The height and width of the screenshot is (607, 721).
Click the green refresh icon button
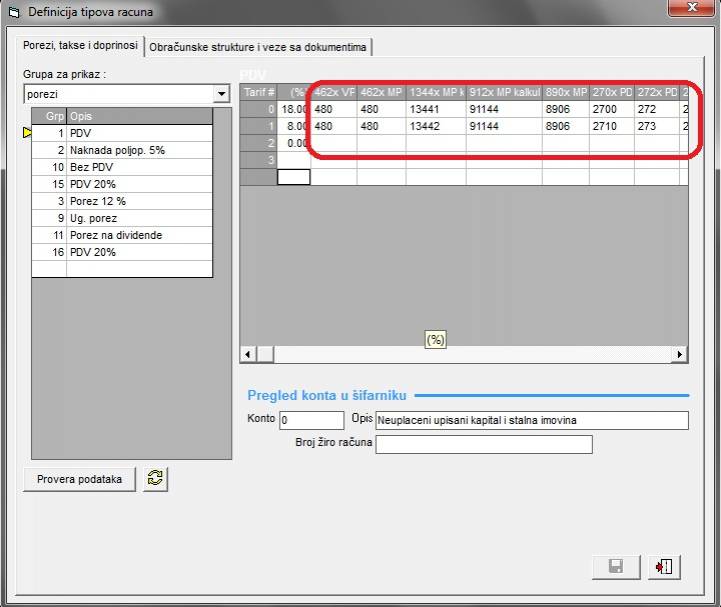click(155, 479)
